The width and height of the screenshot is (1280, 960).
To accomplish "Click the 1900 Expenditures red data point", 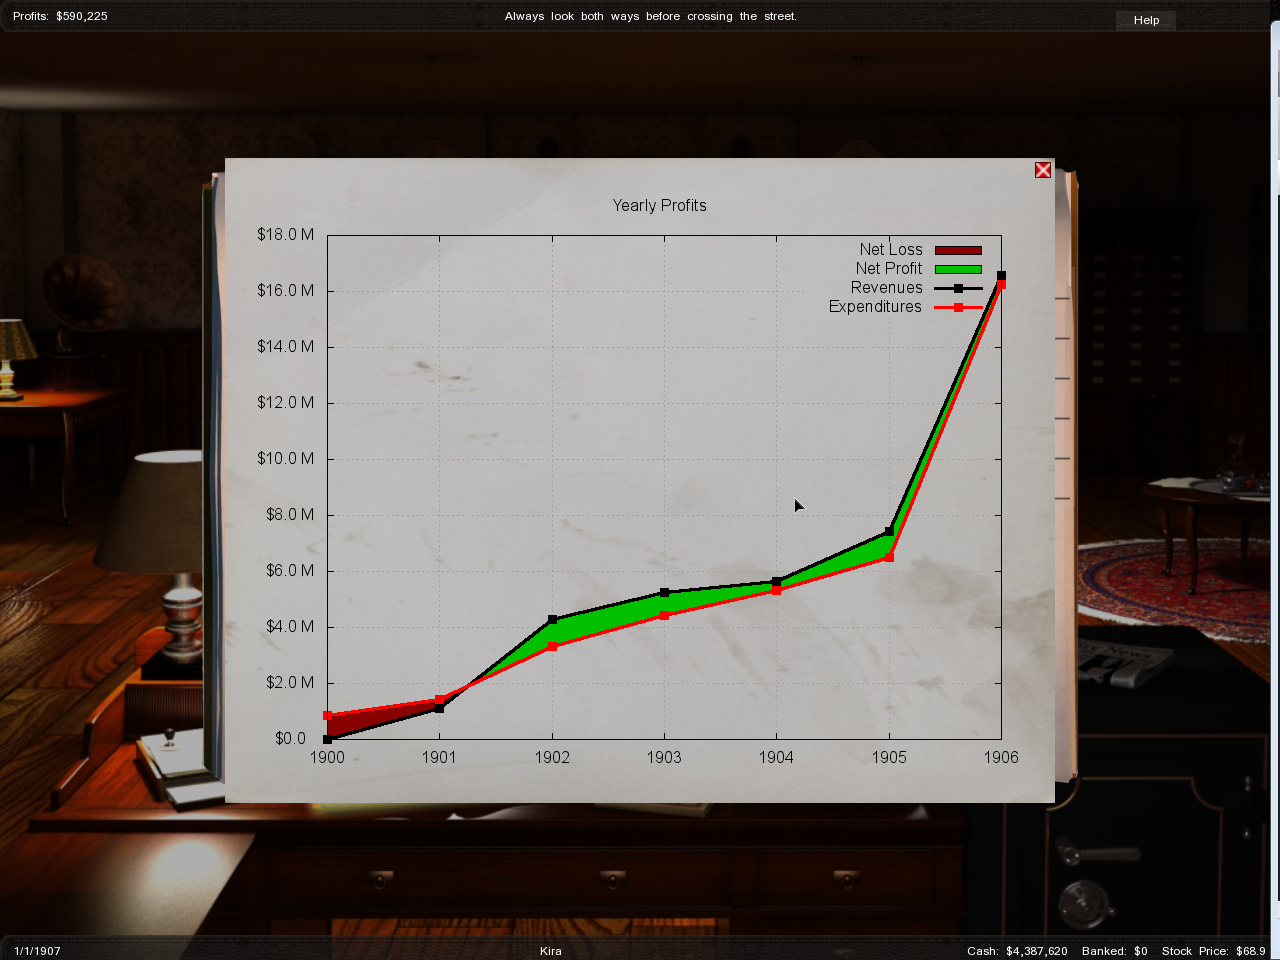I will click(x=328, y=716).
